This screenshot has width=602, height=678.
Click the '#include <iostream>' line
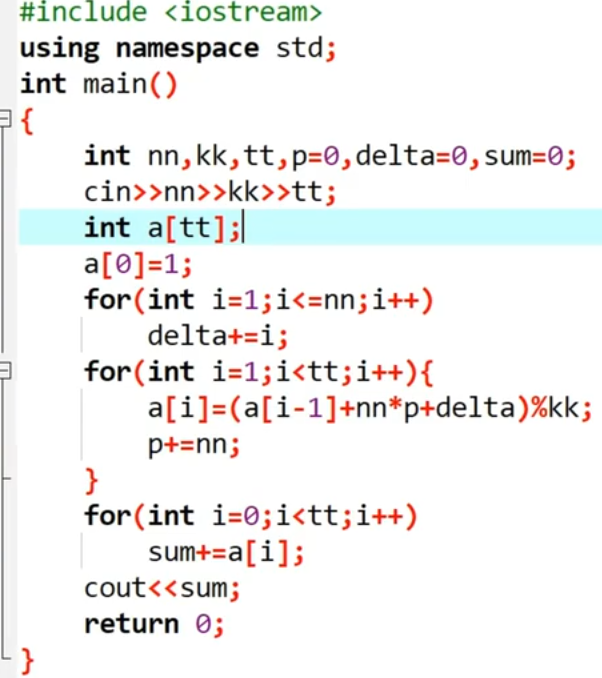pos(171,12)
